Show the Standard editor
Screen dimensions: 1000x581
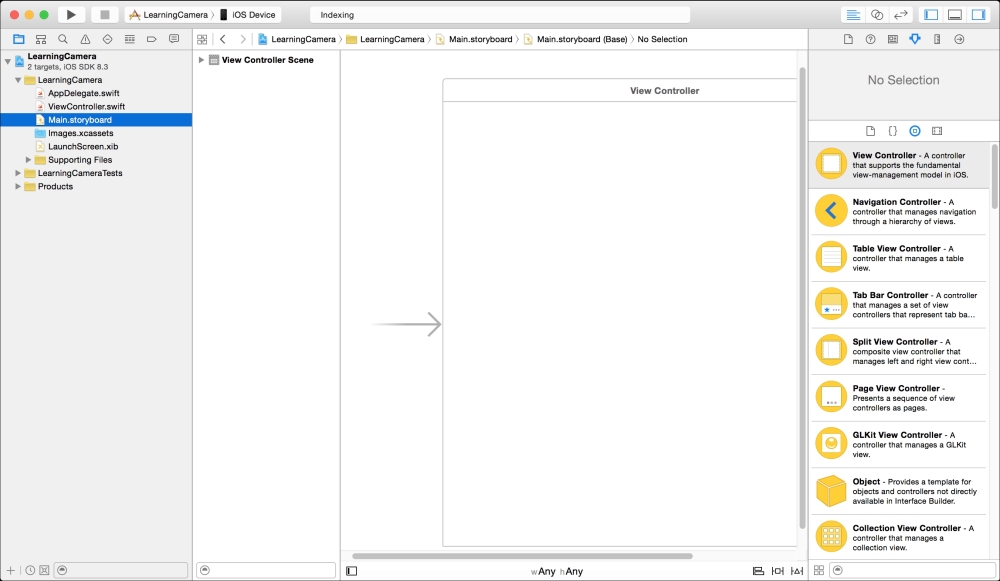[x=853, y=15]
